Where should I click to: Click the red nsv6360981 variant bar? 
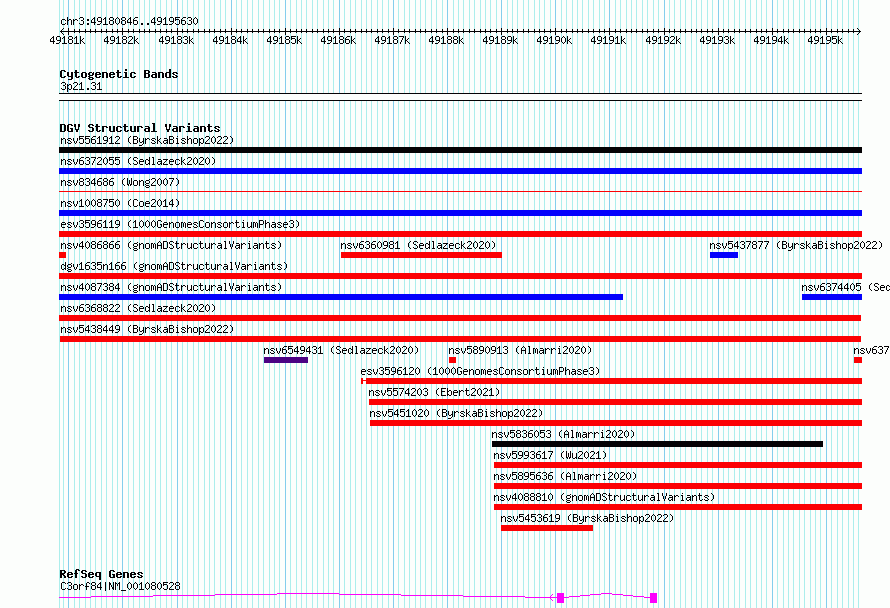click(421, 255)
